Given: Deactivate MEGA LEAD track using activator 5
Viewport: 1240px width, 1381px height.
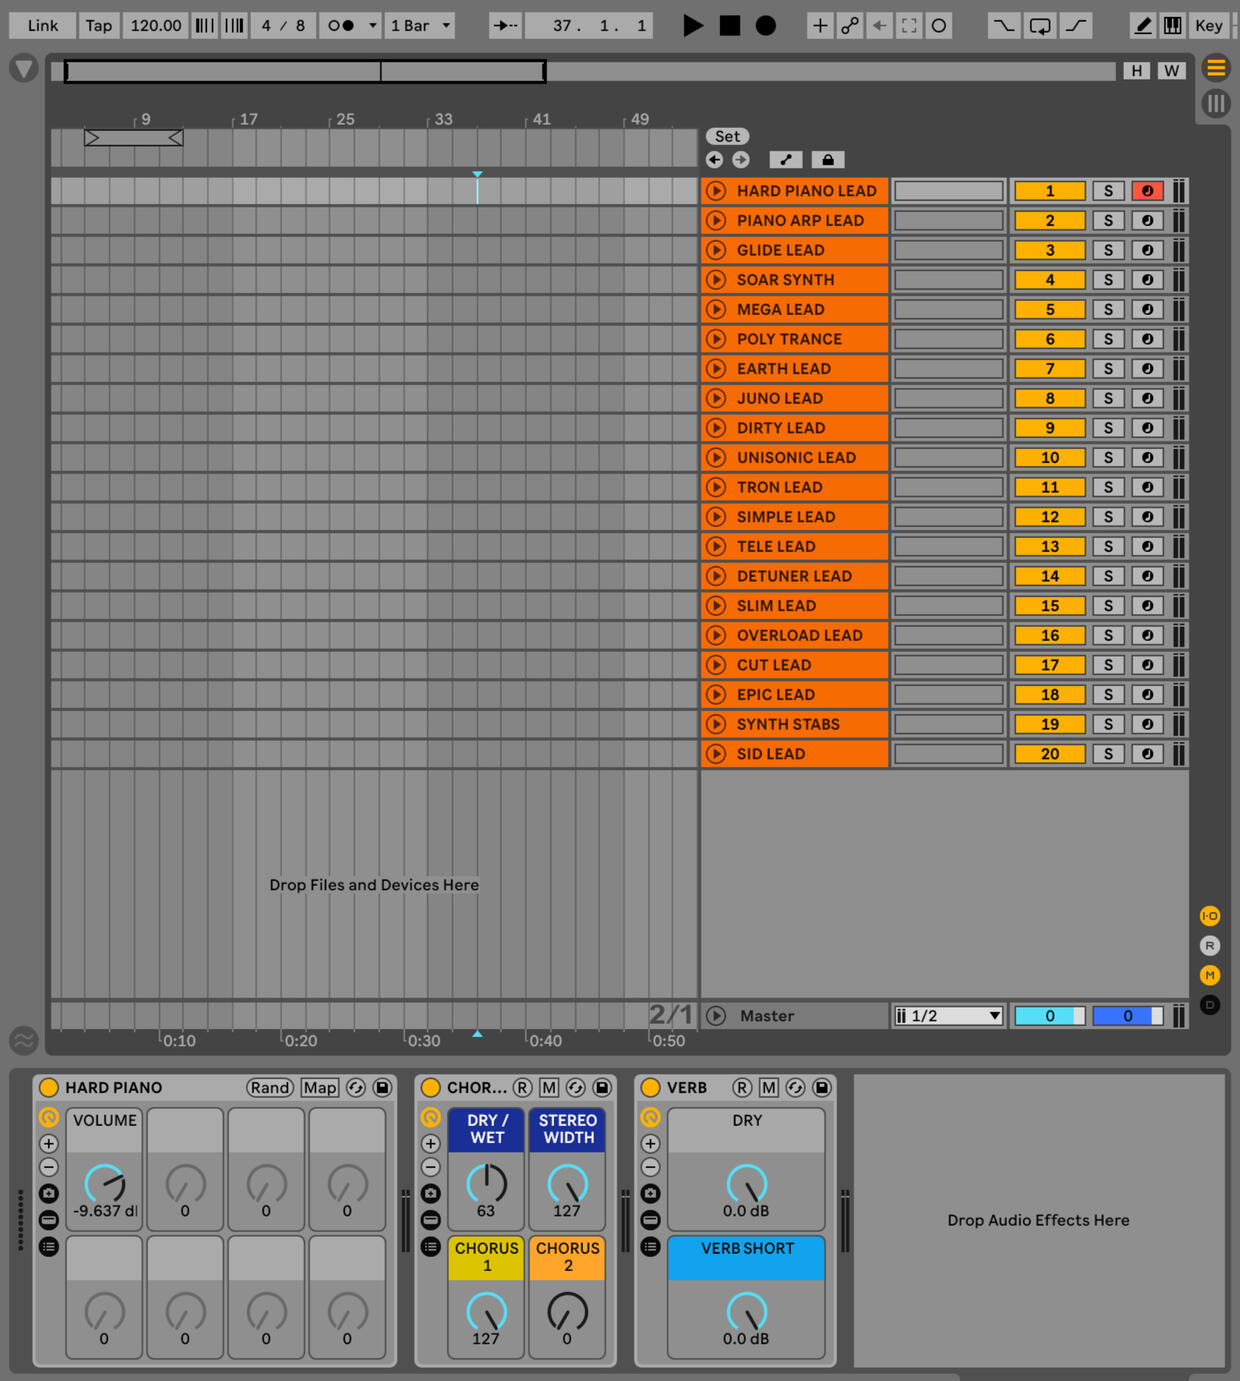Looking at the screenshot, I should [1049, 310].
